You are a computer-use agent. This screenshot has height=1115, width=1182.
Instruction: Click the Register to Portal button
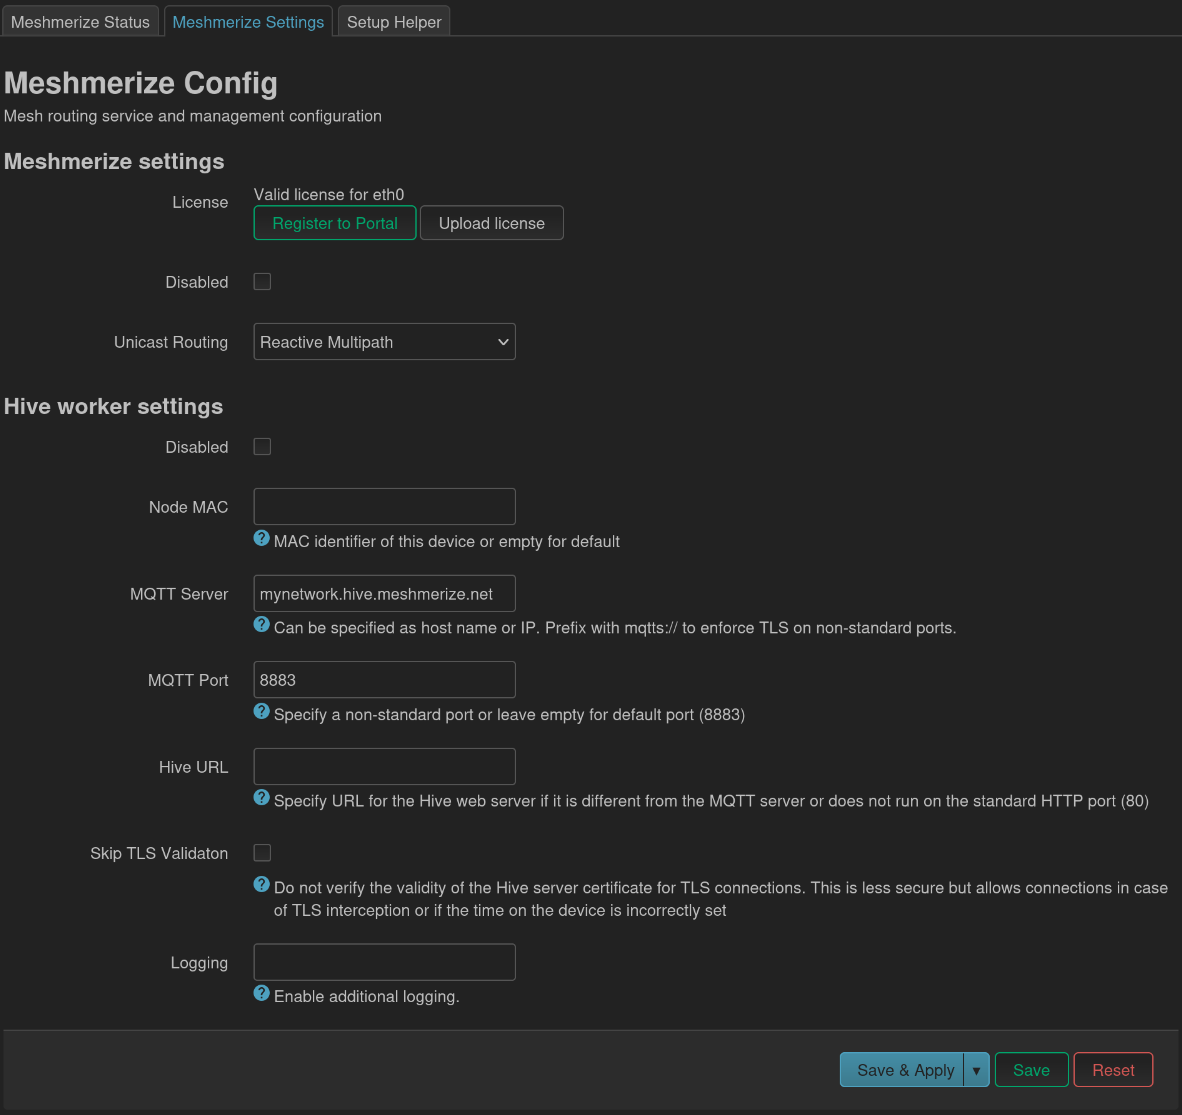point(335,223)
